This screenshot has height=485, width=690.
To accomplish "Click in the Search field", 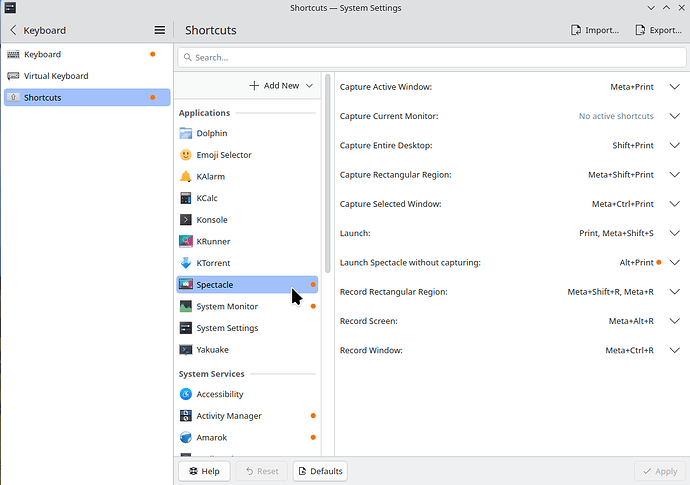I will coord(432,58).
